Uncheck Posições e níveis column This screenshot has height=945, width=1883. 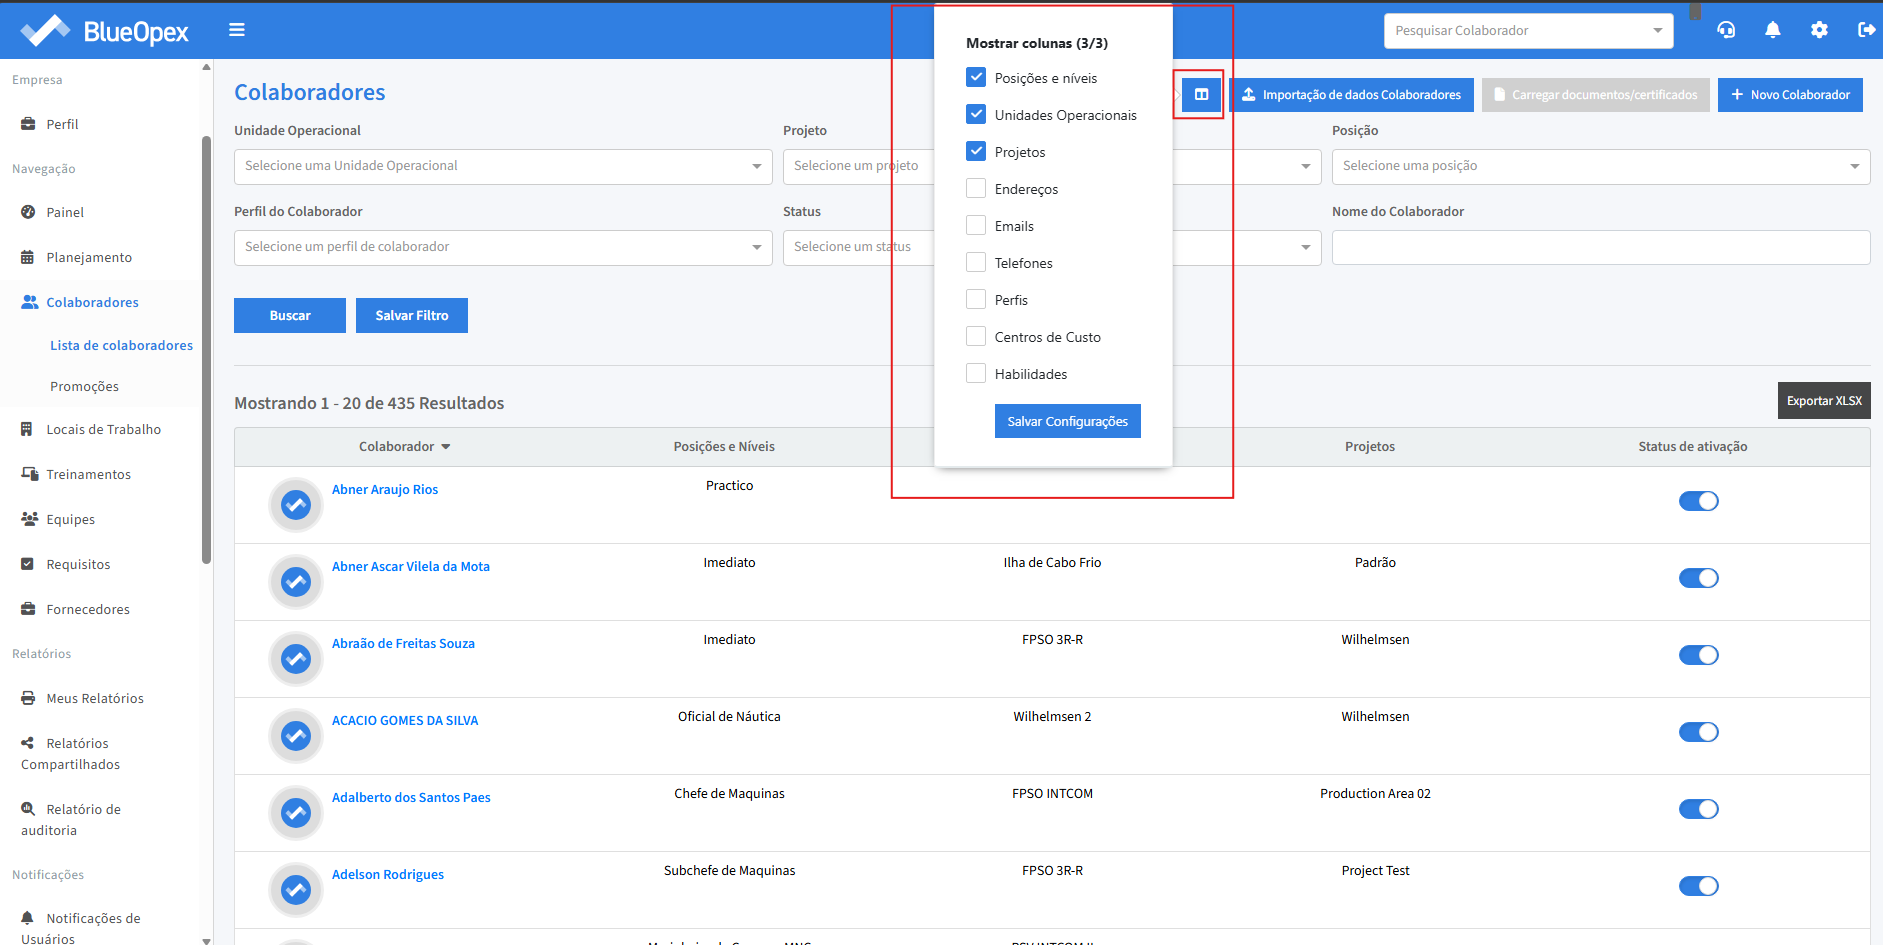click(x=976, y=77)
